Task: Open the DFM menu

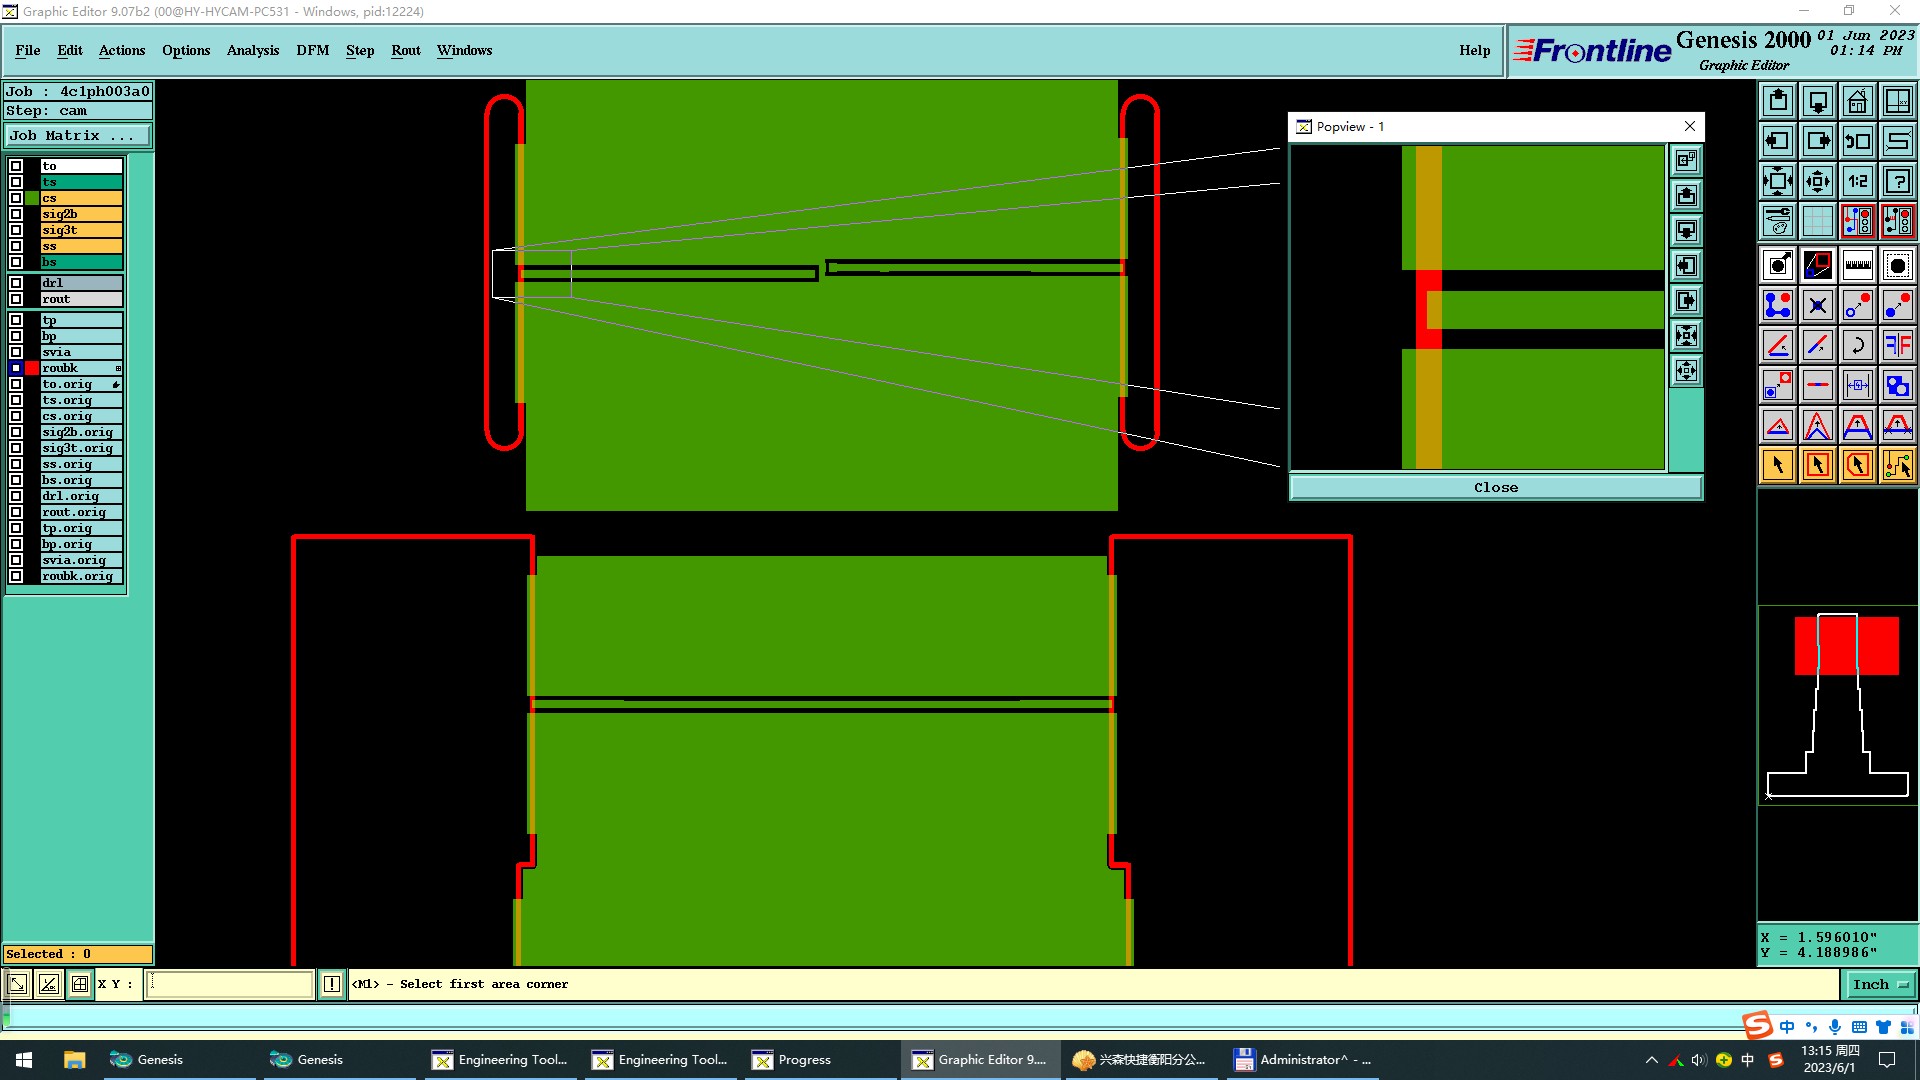Action: coord(312,50)
